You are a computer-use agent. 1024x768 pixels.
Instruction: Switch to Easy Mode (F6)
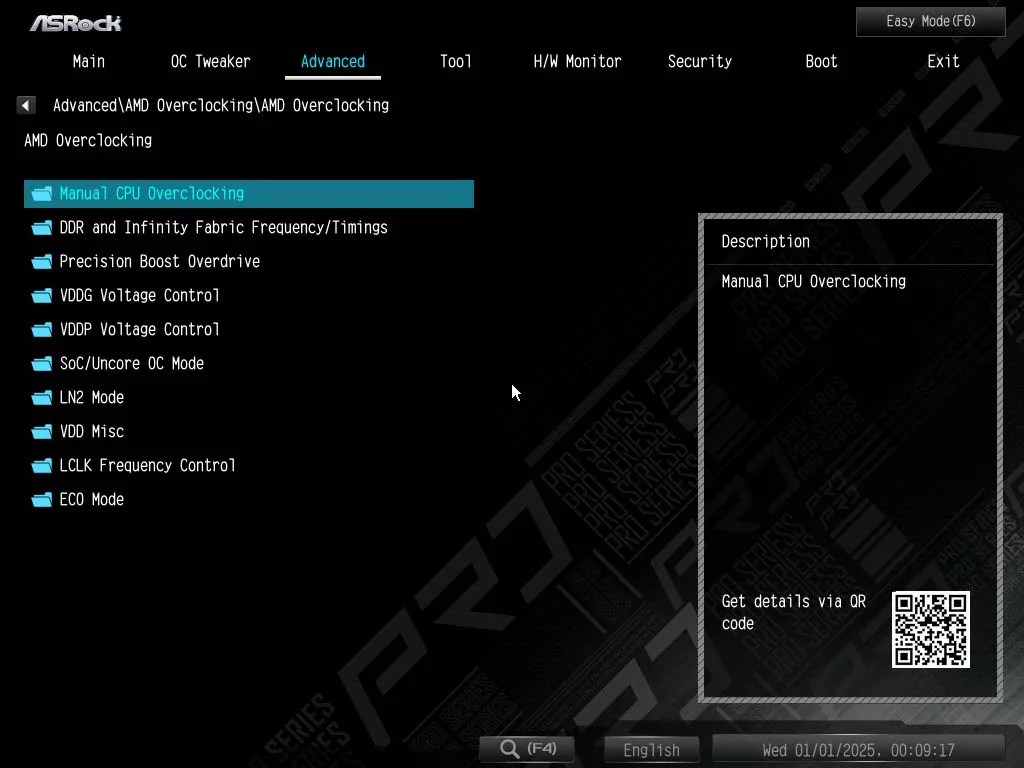click(930, 21)
